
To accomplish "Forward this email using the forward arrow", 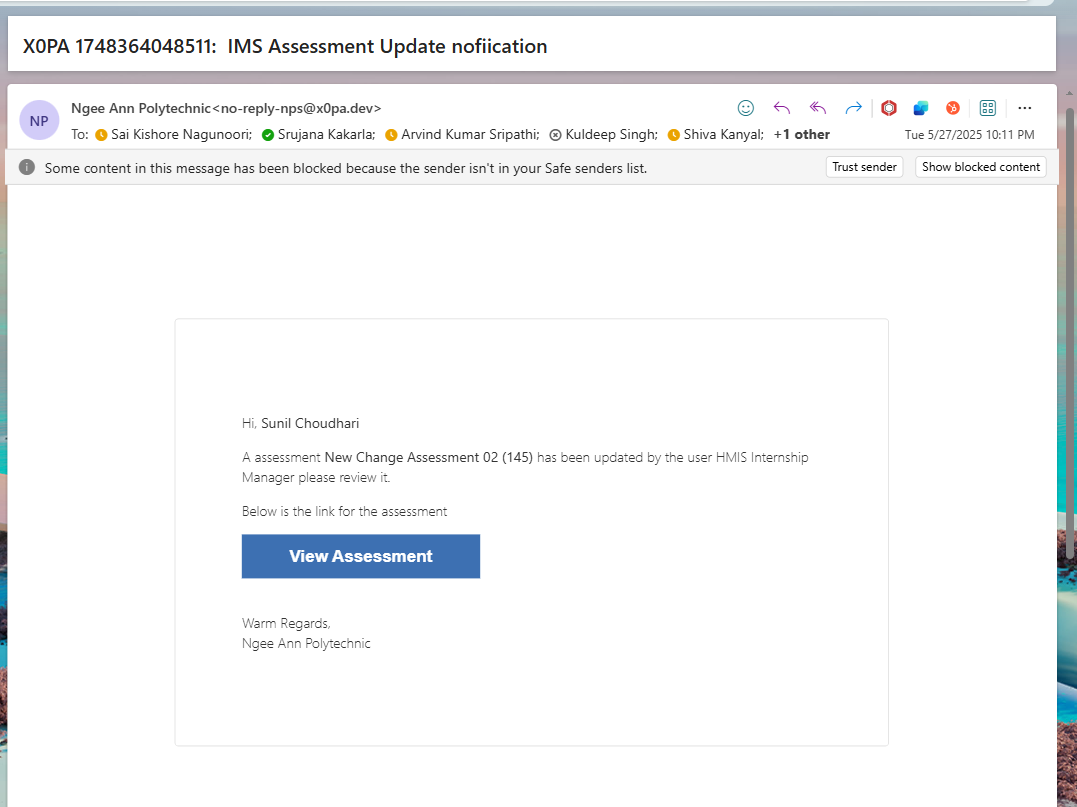I will [x=853, y=108].
